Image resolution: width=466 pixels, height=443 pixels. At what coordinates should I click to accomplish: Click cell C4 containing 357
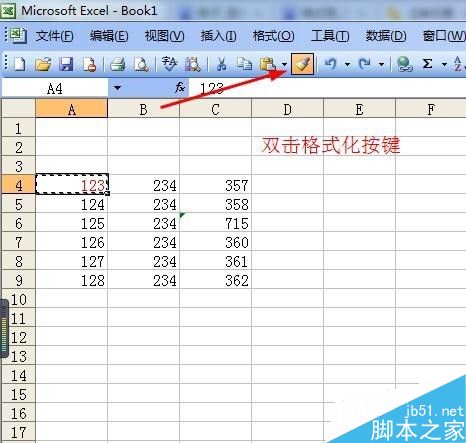(216, 184)
